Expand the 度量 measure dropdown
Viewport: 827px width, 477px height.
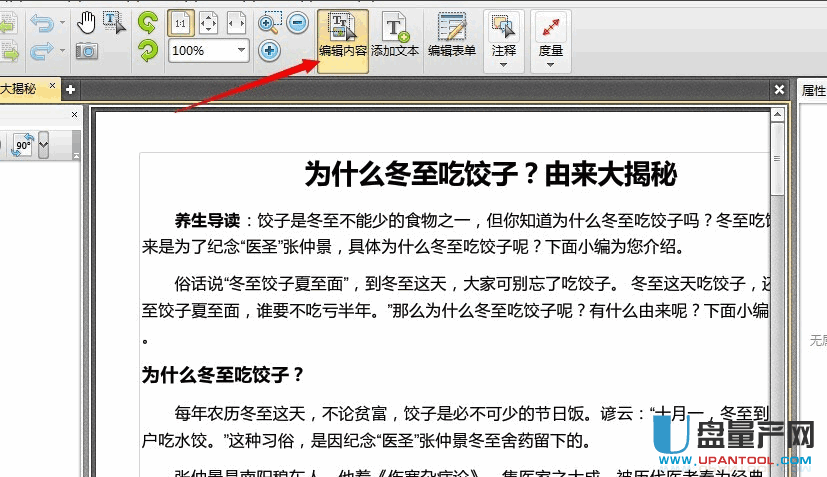click(x=550, y=65)
